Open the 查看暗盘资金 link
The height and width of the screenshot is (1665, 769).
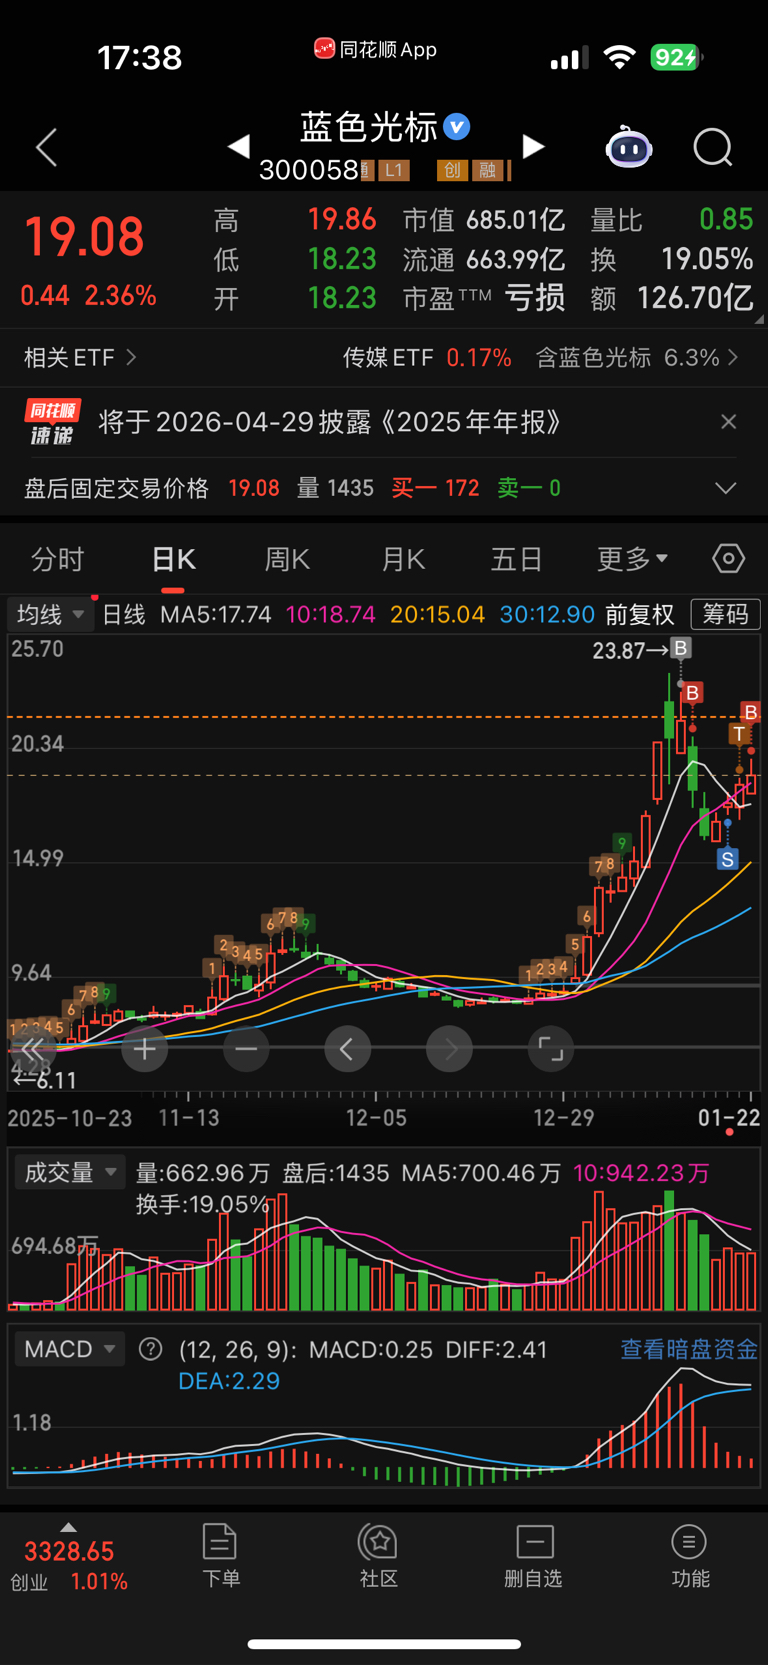click(689, 1349)
